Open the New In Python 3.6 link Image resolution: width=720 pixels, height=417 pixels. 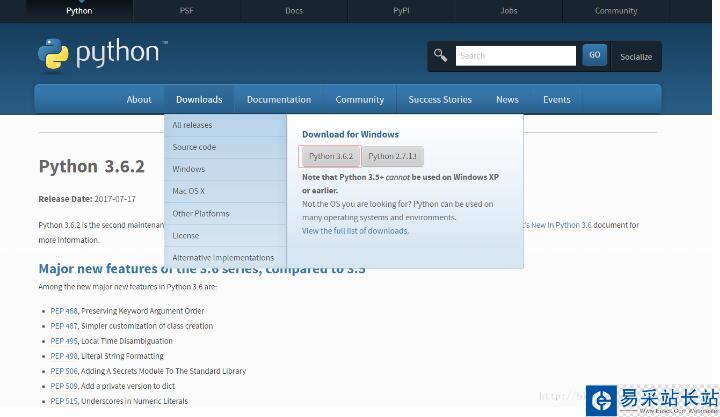[x=557, y=225]
